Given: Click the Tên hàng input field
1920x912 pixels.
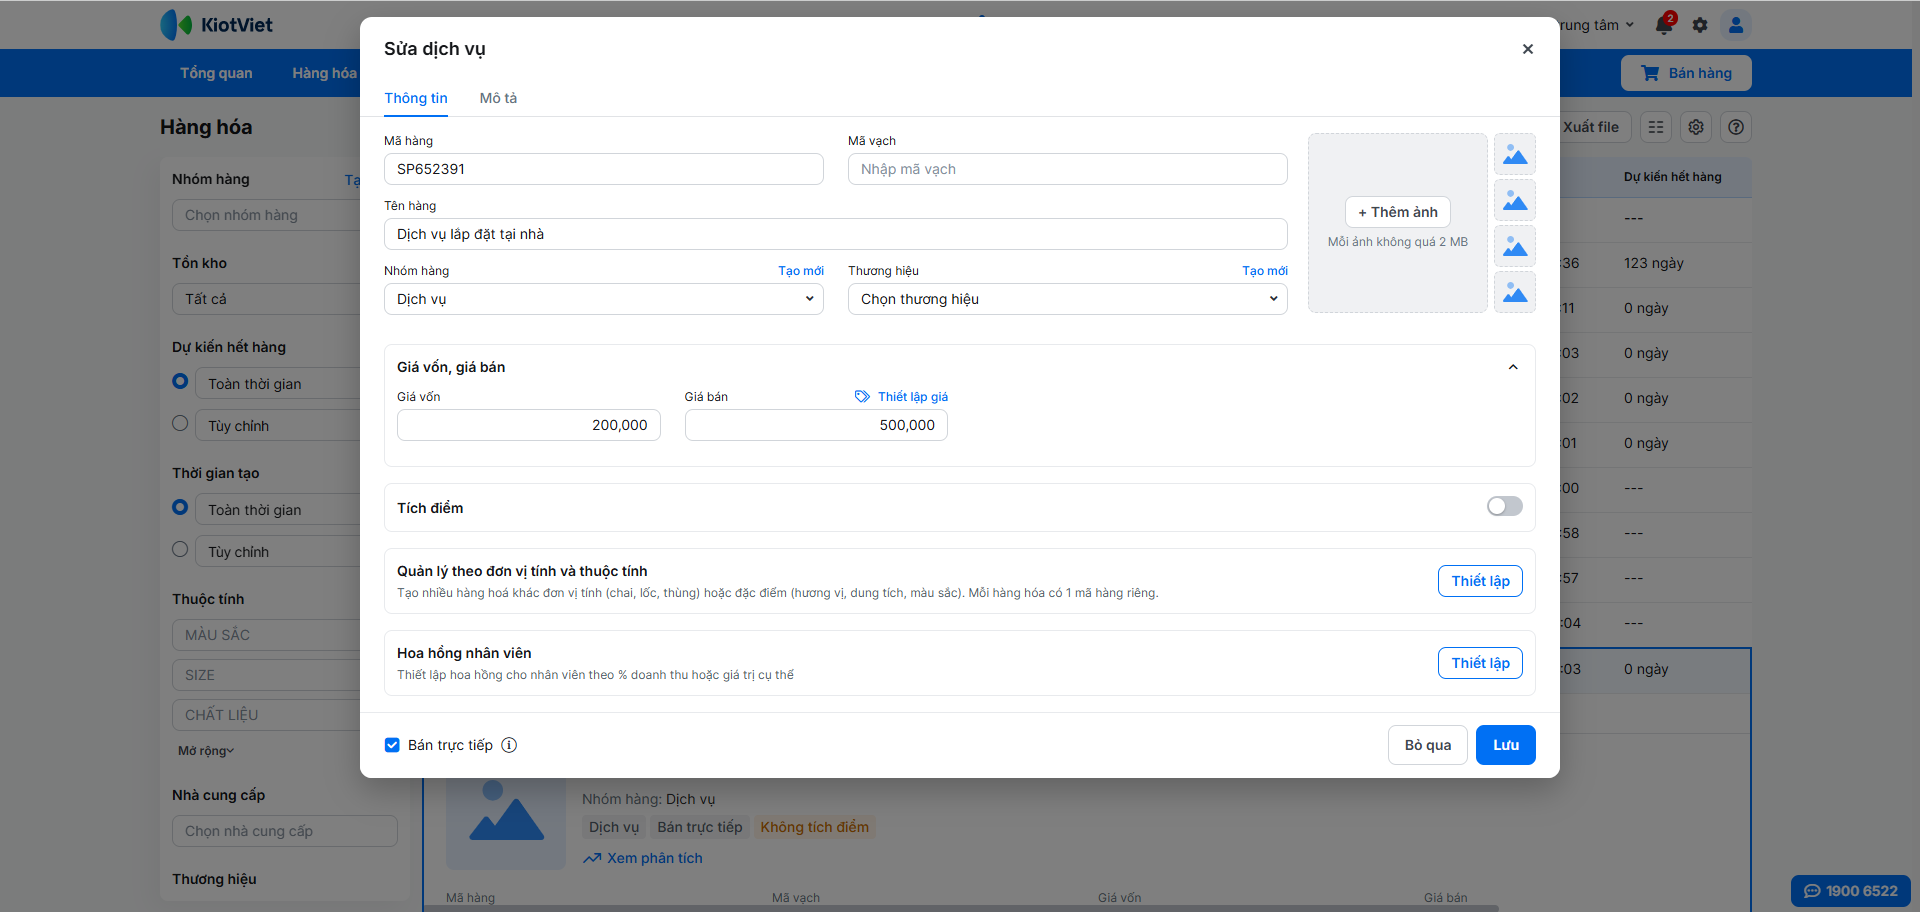Looking at the screenshot, I should pos(836,234).
